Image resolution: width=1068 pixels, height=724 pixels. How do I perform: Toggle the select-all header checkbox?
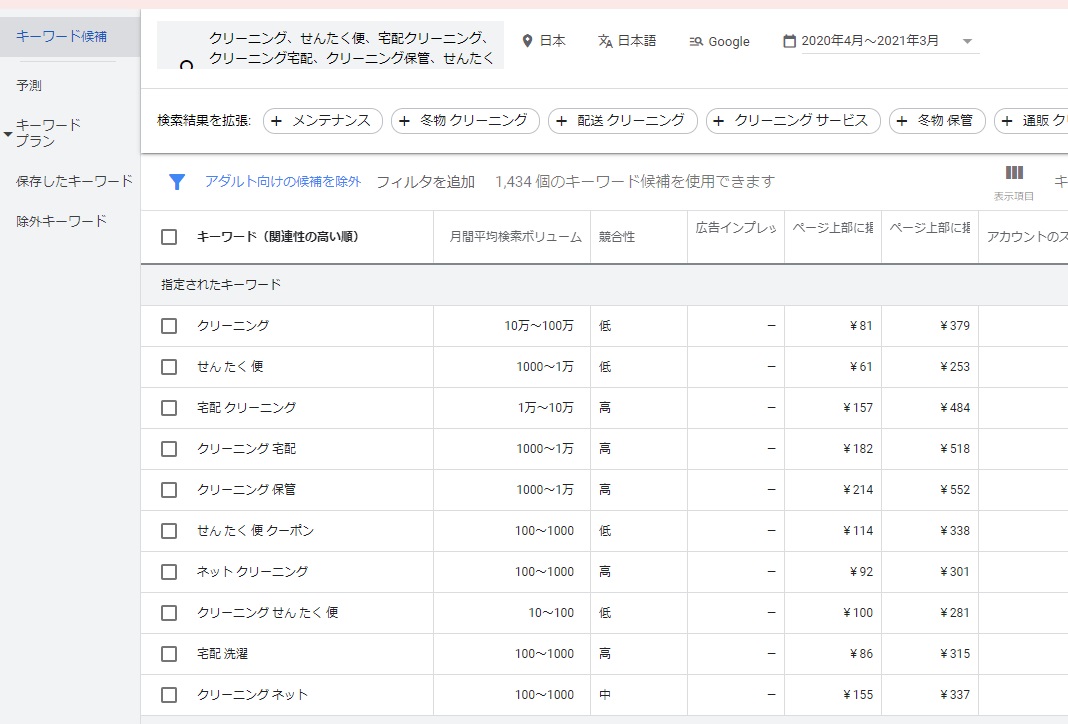click(169, 237)
